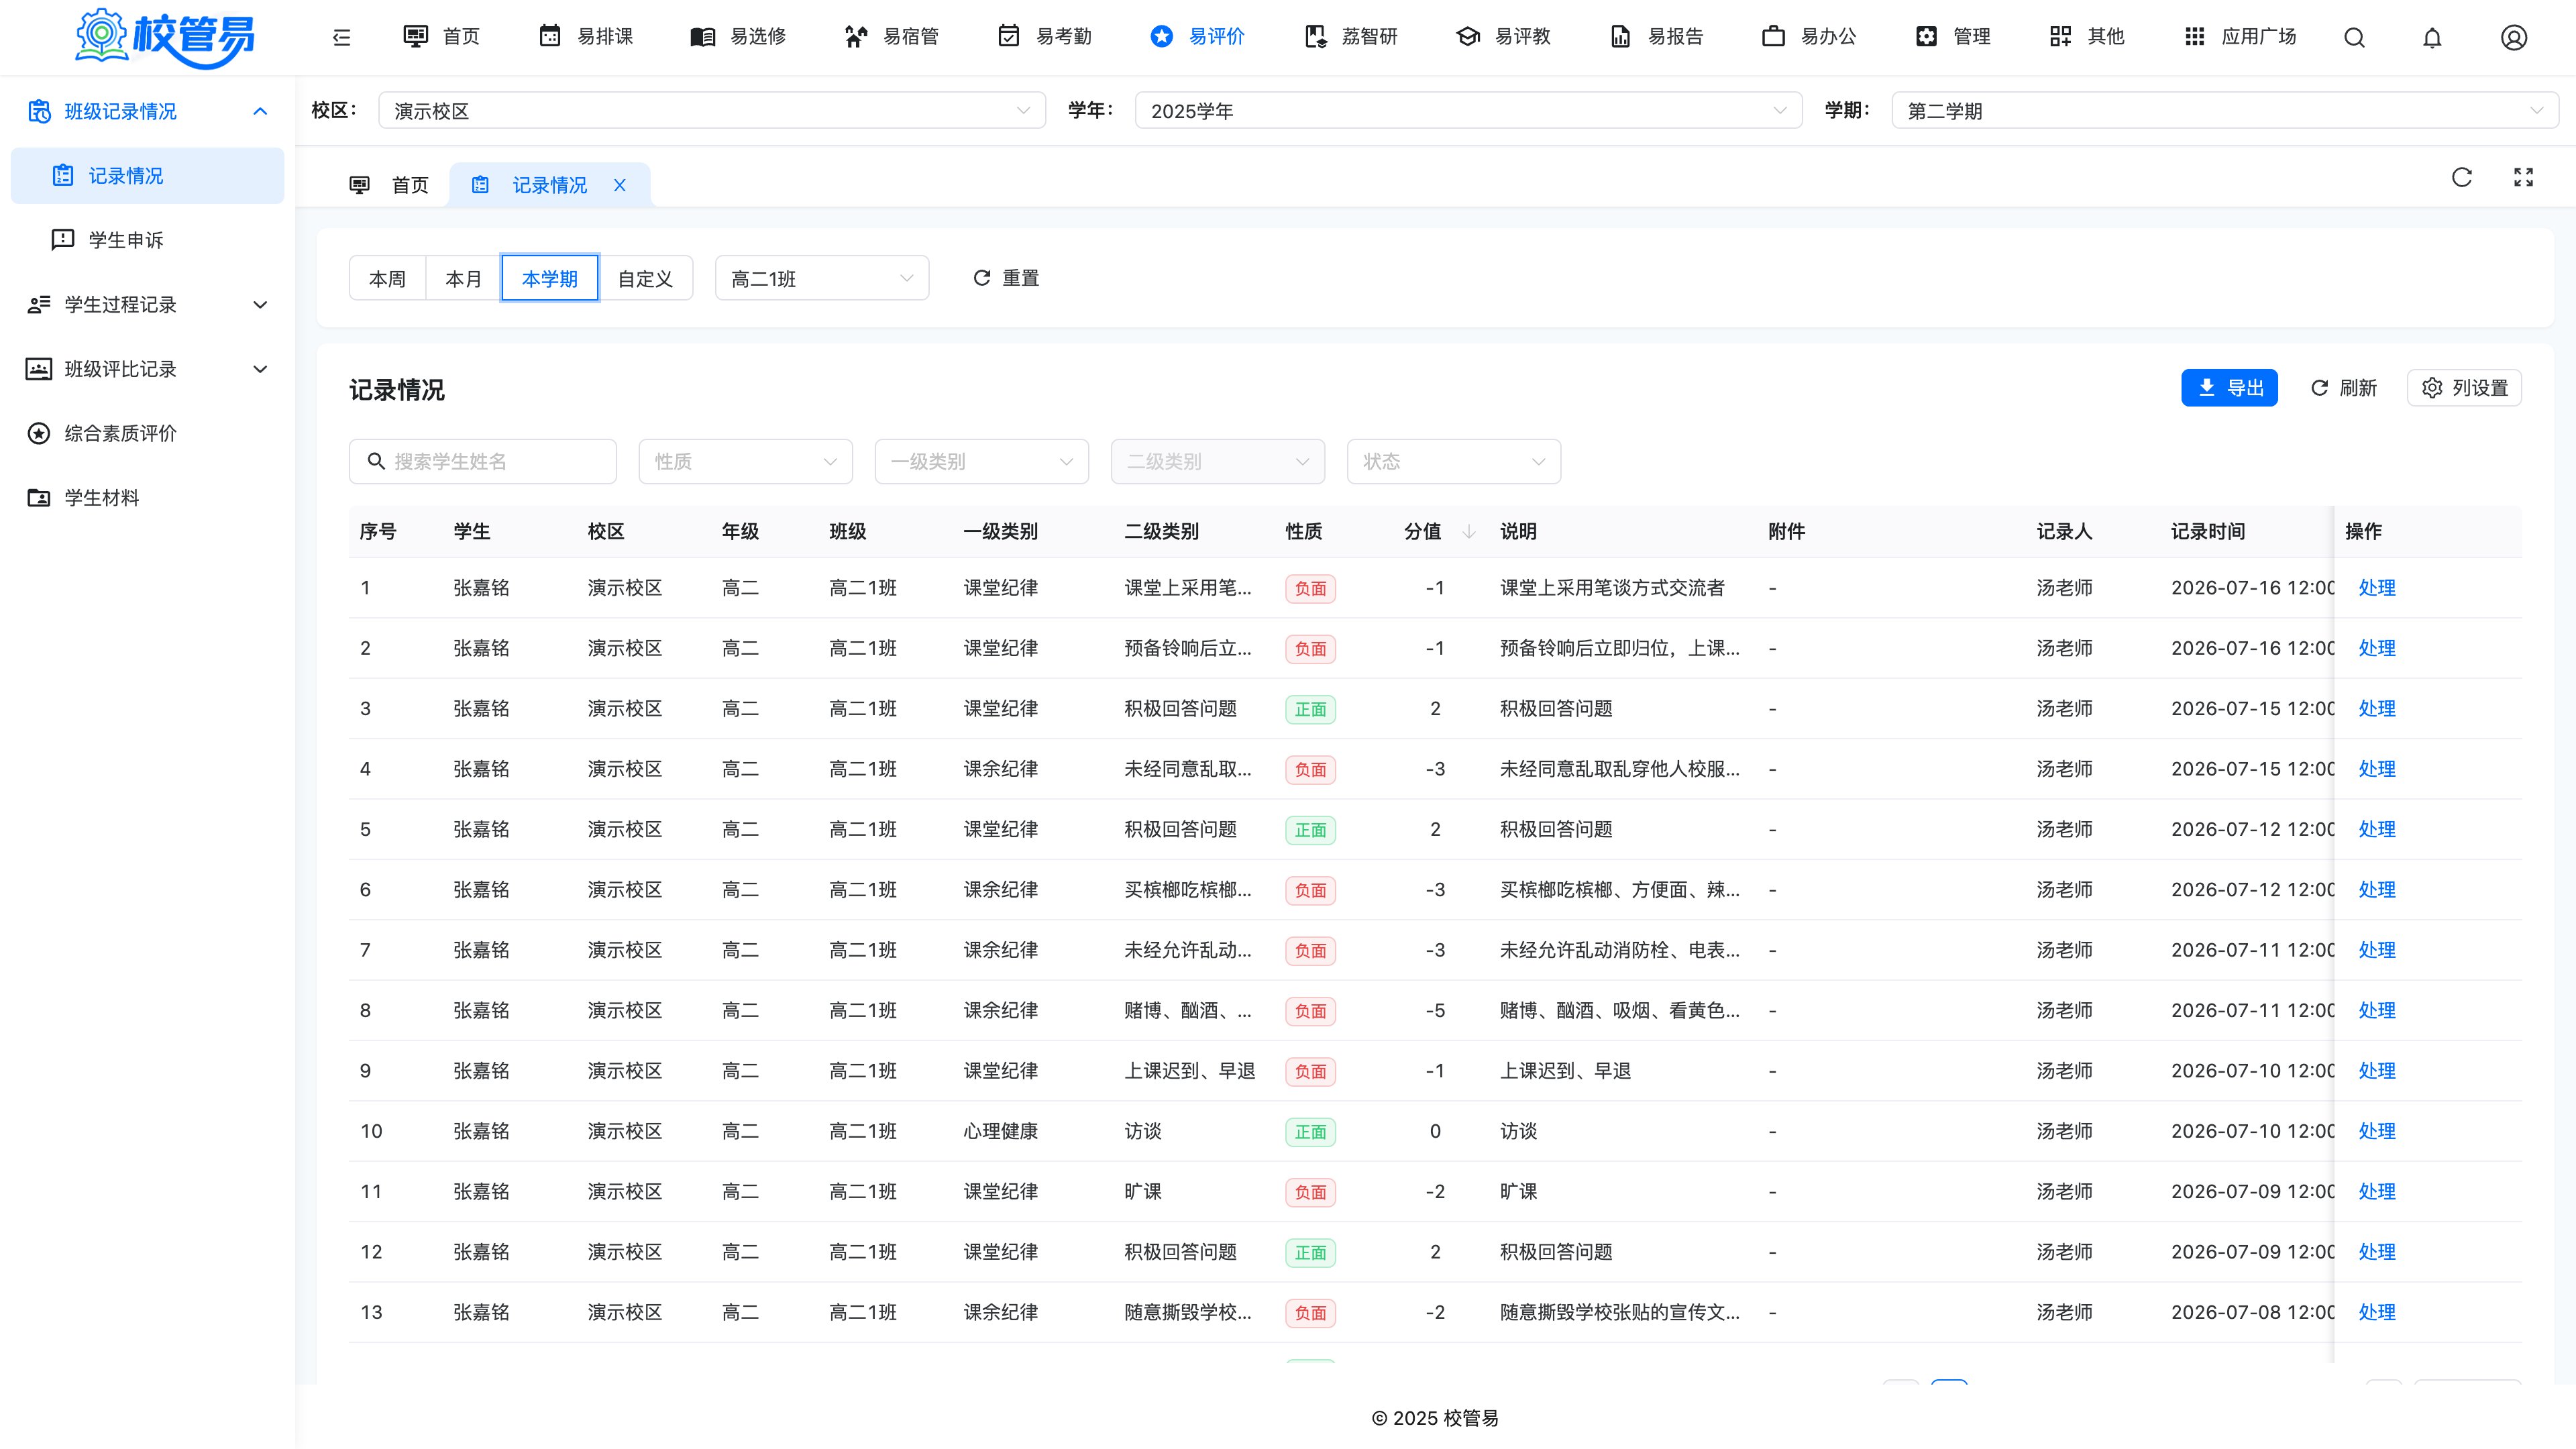Open the user profile avatar icon

coord(2514,37)
